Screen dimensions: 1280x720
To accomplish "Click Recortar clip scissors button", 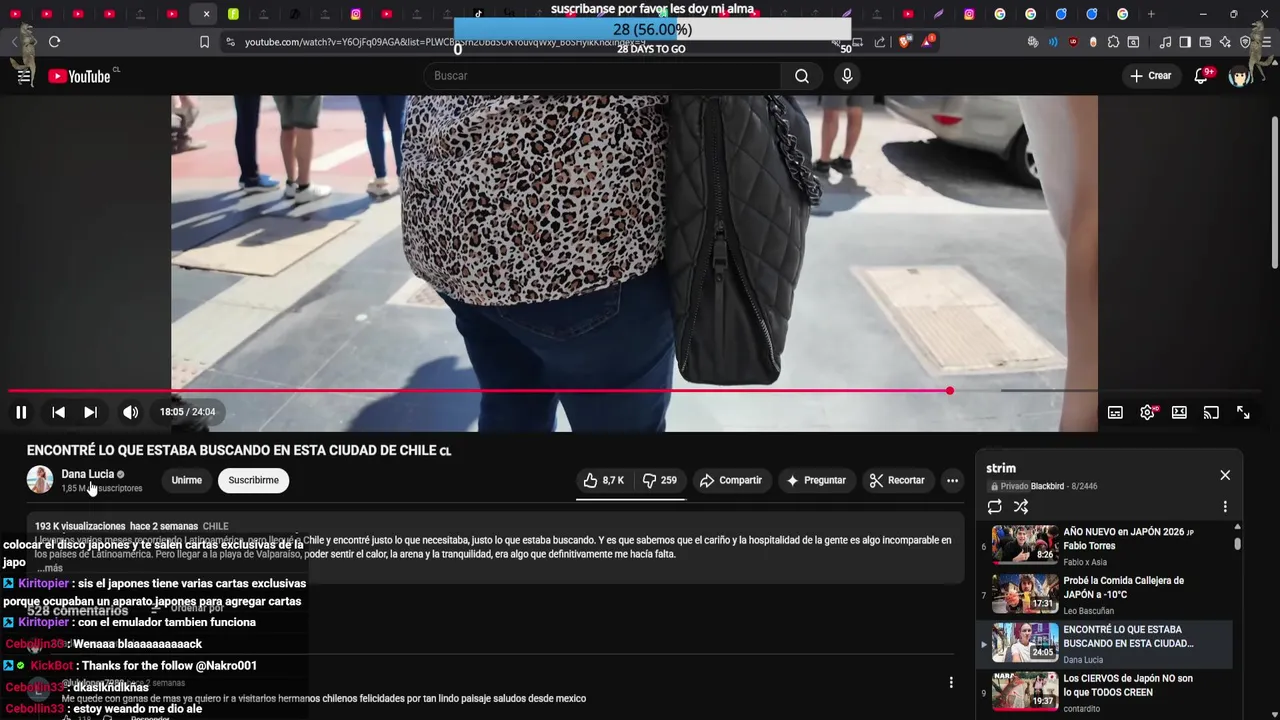I will pyautogui.click(x=897, y=480).
